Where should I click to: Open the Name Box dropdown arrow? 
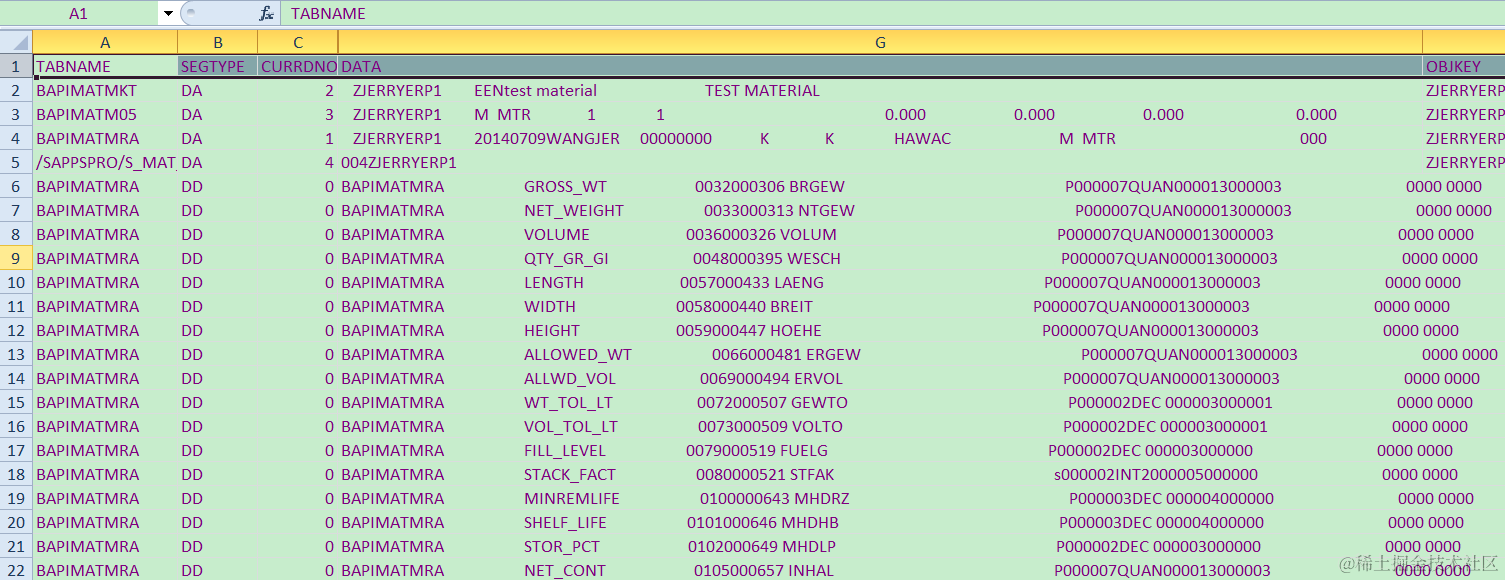click(x=168, y=14)
